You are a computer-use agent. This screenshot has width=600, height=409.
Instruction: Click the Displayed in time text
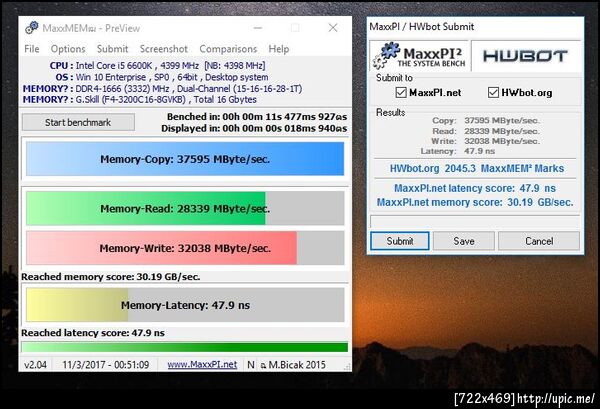(x=254, y=128)
